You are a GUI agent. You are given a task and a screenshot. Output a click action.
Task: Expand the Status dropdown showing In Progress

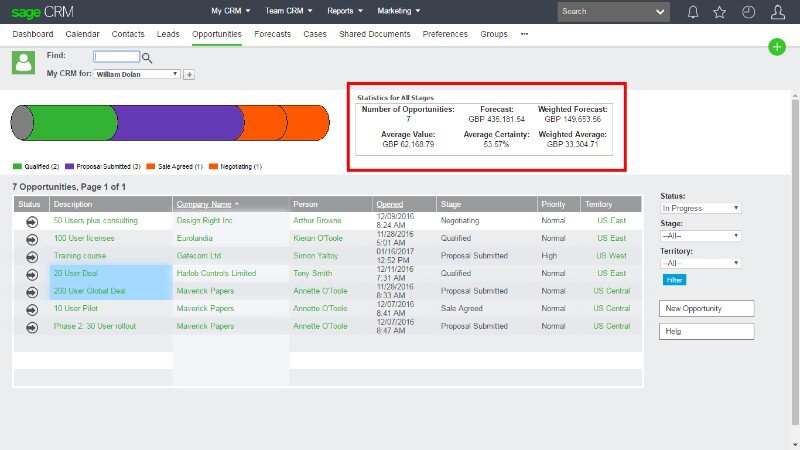tap(700, 208)
